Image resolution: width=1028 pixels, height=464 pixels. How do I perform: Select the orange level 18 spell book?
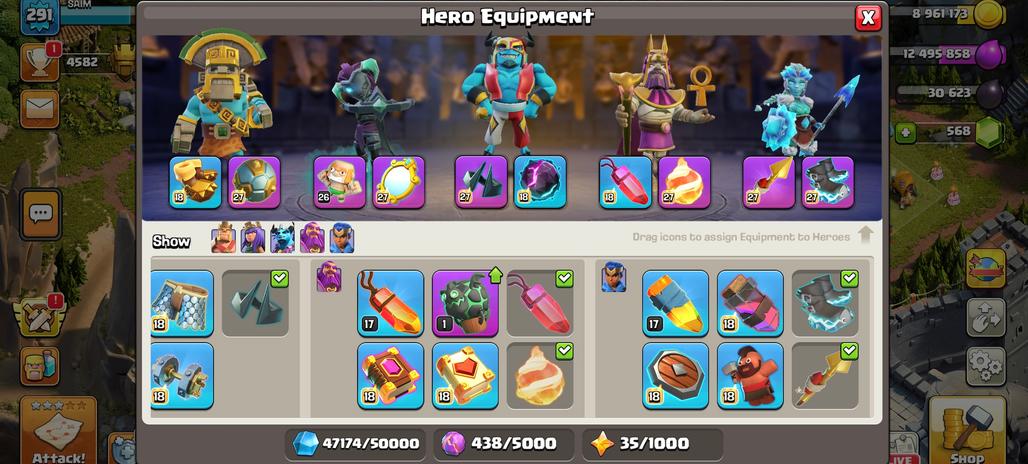click(465, 375)
